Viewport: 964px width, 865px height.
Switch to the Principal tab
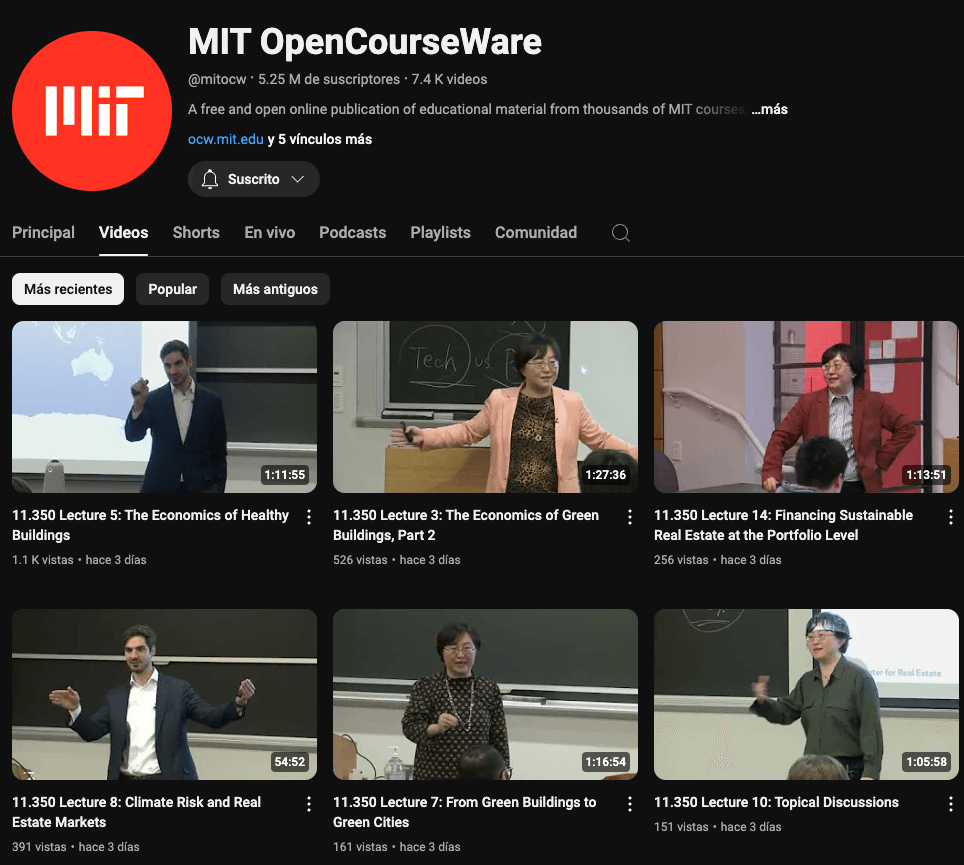[x=43, y=232]
